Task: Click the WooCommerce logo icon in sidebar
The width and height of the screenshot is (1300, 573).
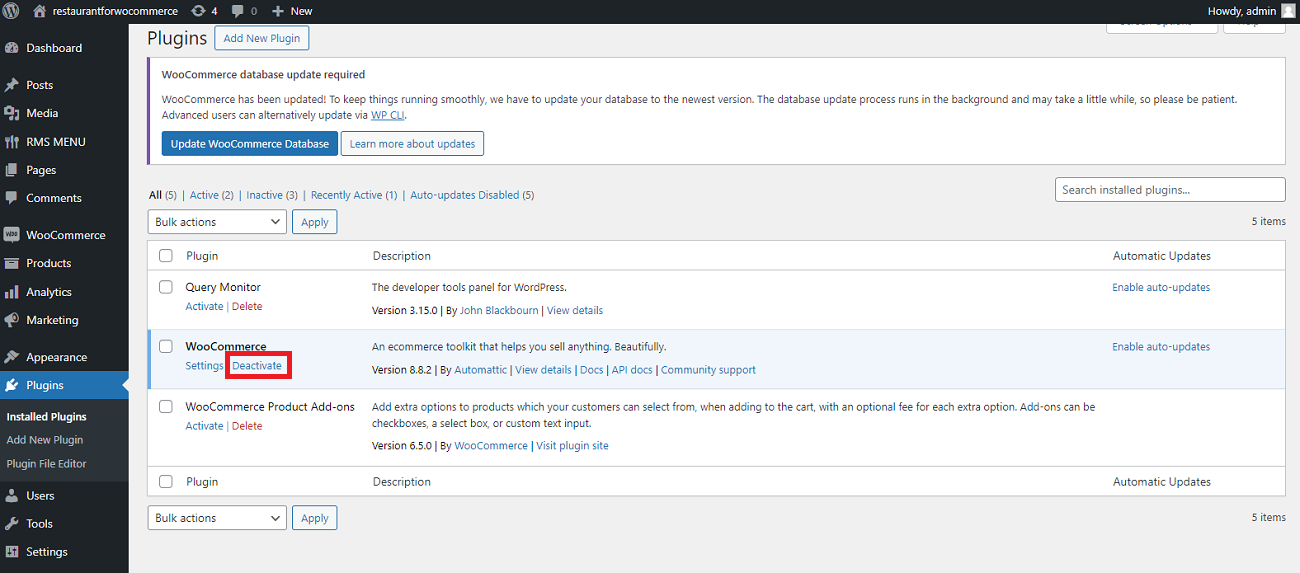Action: [12, 235]
